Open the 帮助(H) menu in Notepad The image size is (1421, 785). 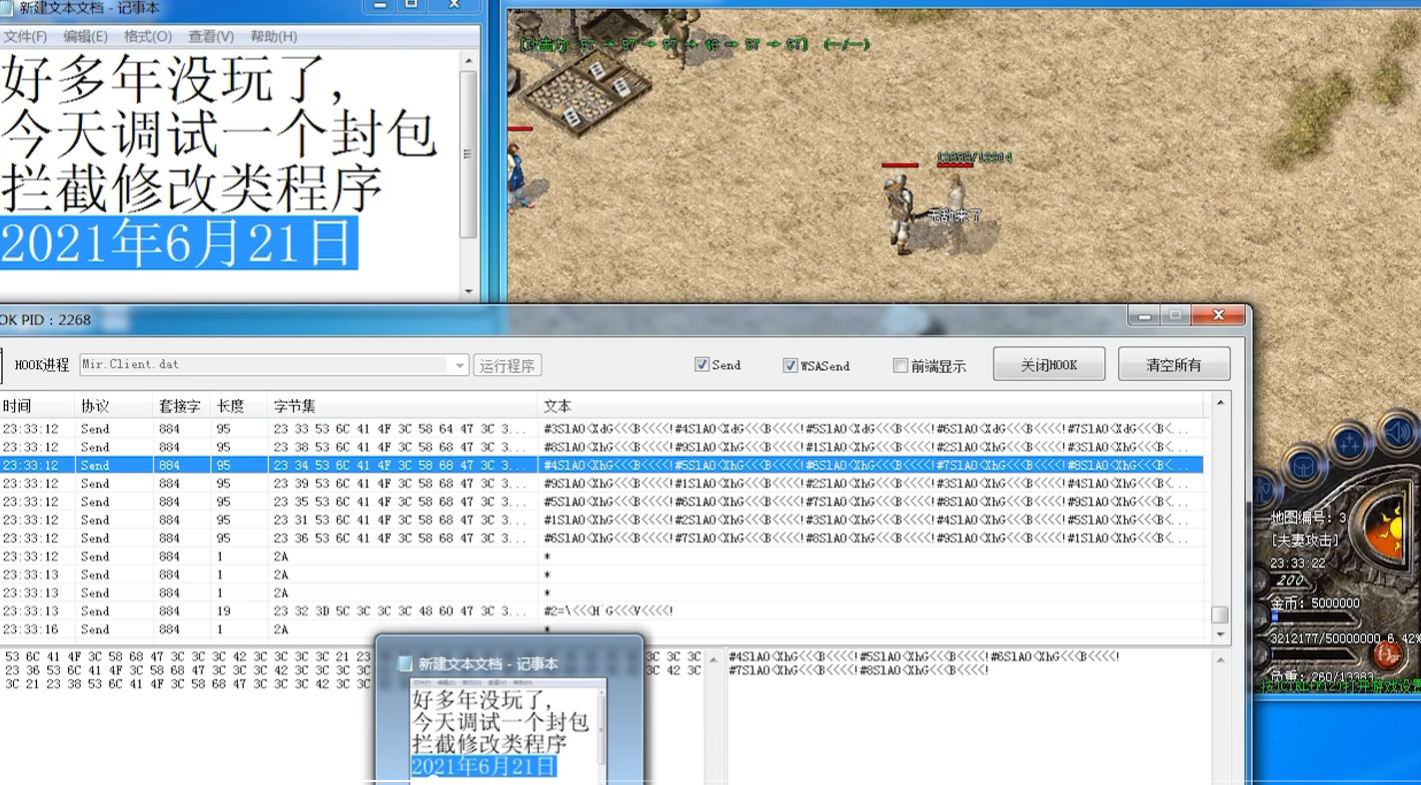[x=273, y=36]
